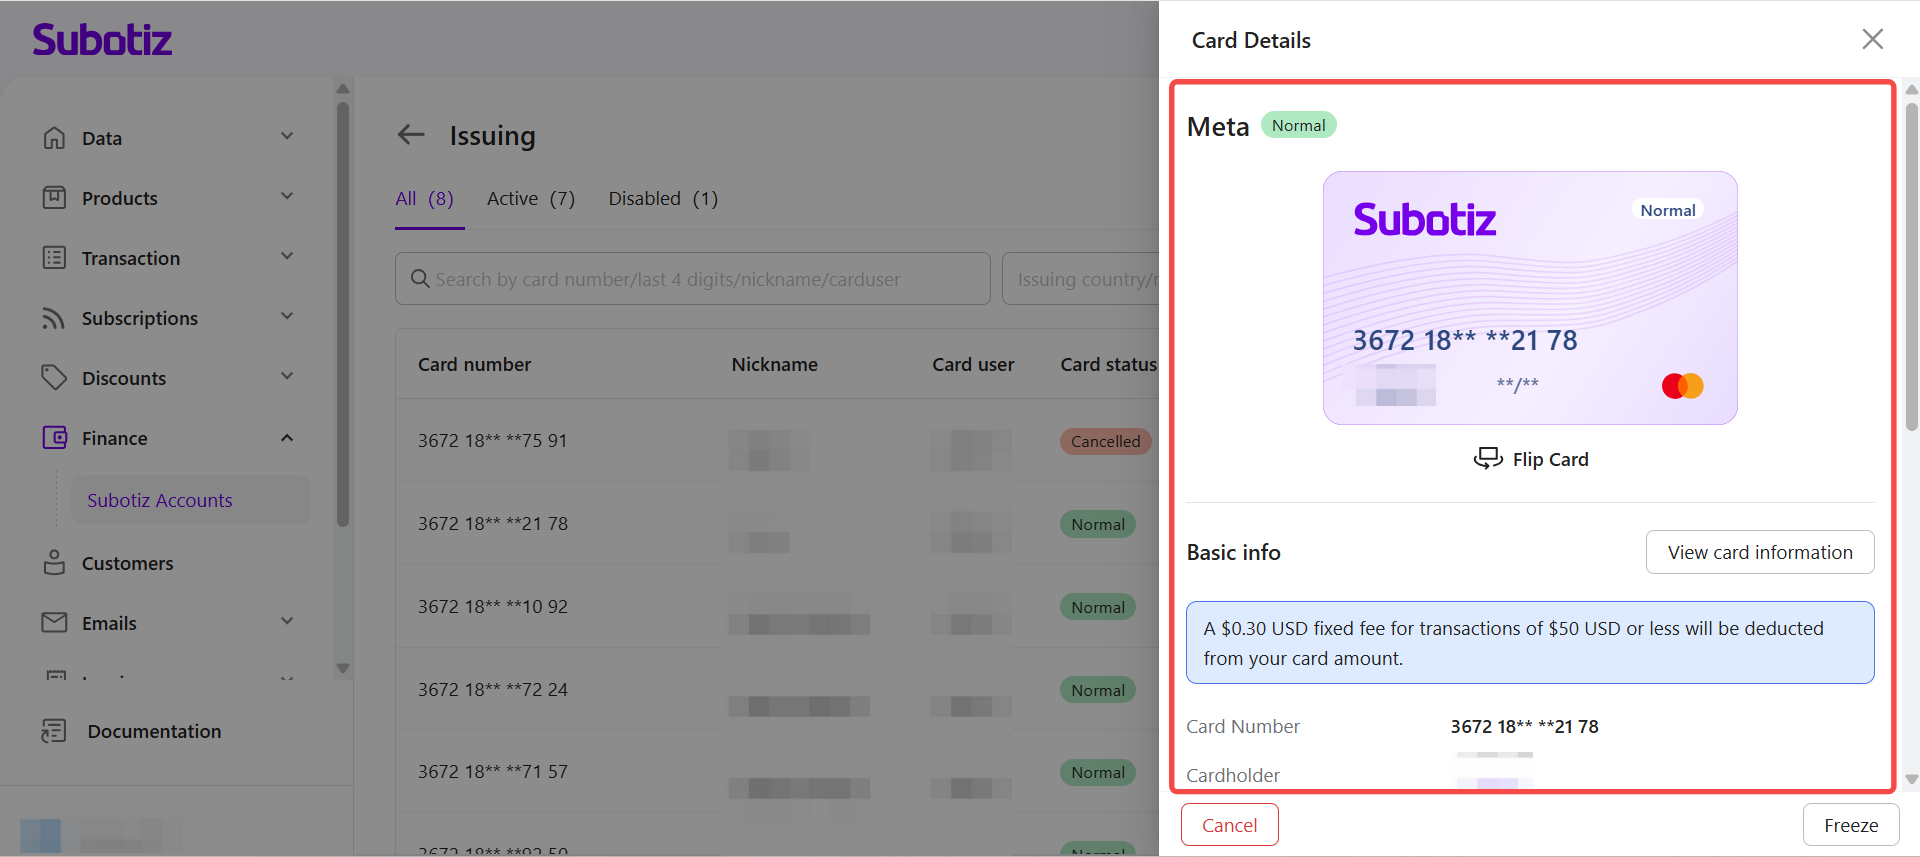The height and width of the screenshot is (857, 1920).
Task: Click the Data label in sidebar
Action: coord(102,138)
